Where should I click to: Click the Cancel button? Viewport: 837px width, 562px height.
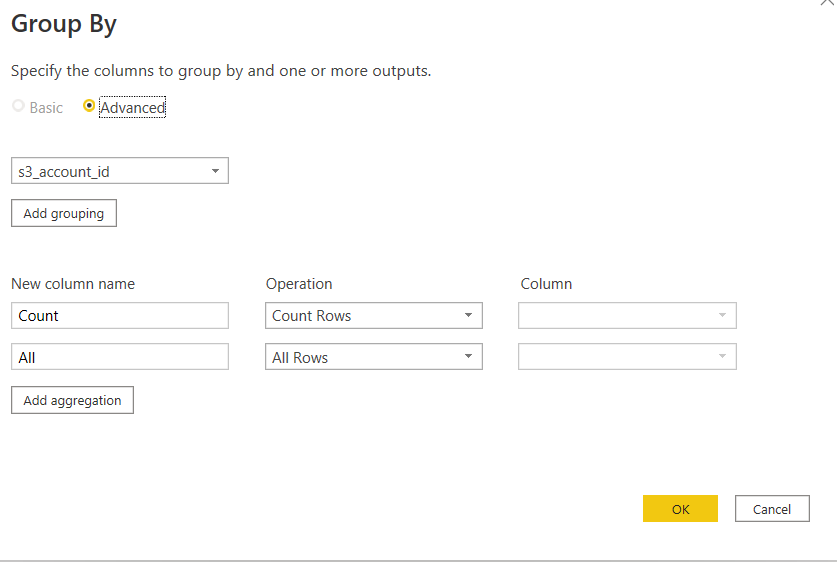(x=772, y=509)
